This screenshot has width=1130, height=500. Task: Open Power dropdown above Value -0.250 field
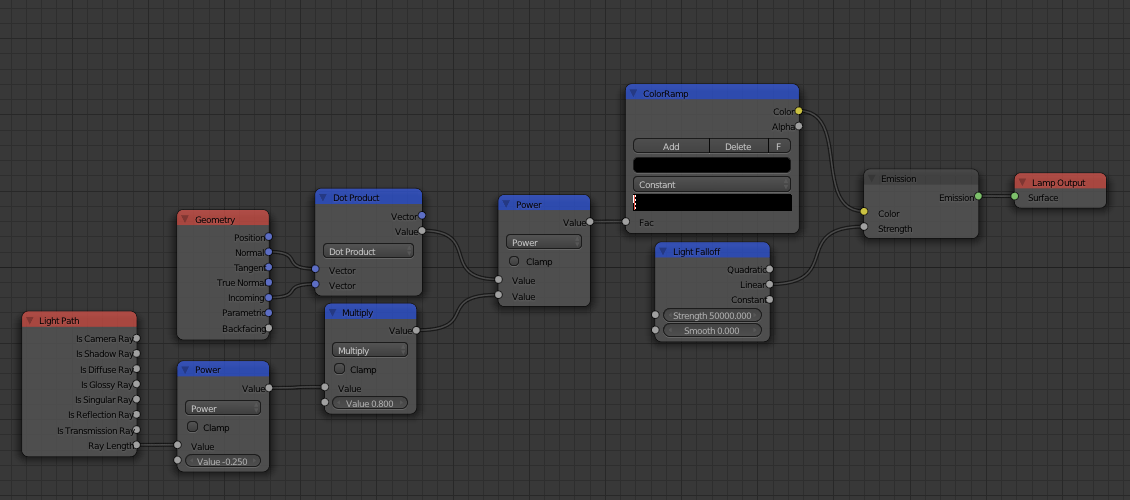223,409
